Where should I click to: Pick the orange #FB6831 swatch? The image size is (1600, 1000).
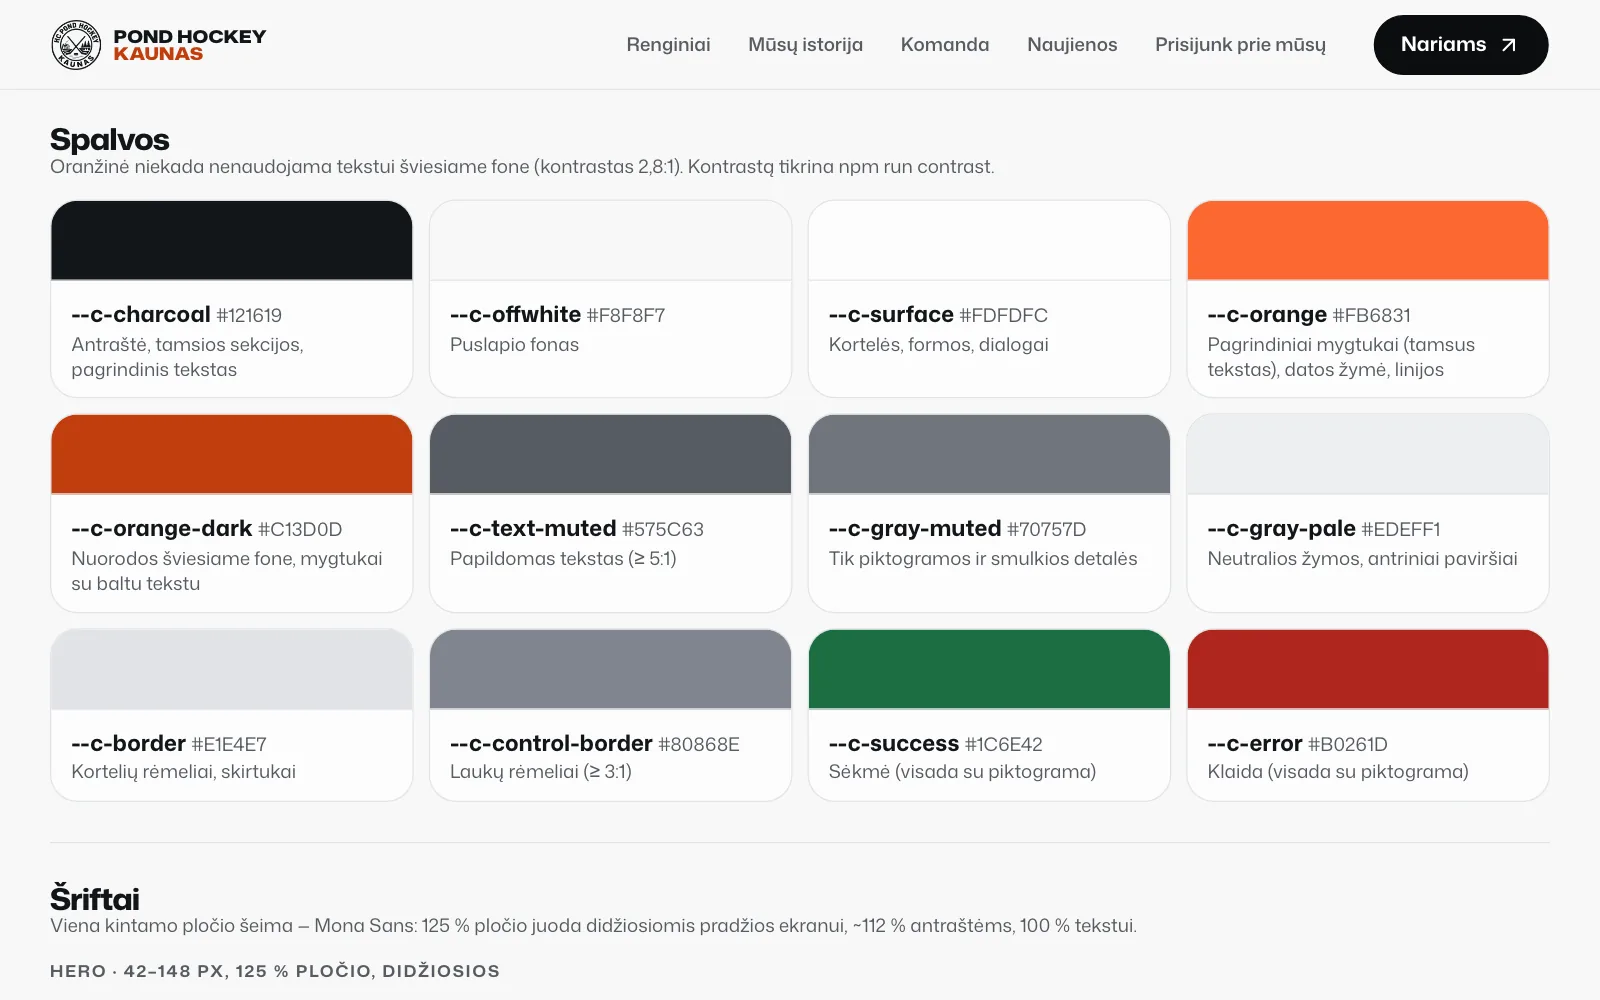point(1368,240)
